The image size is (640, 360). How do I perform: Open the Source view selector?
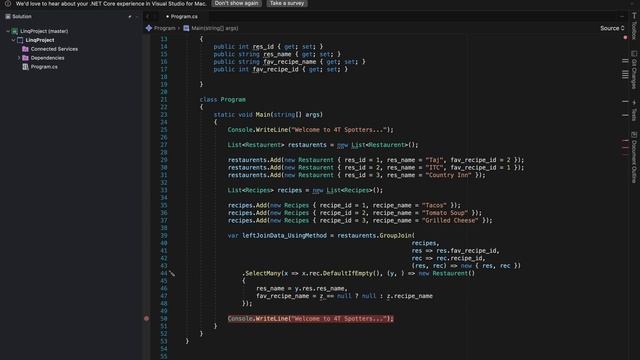[612, 28]
